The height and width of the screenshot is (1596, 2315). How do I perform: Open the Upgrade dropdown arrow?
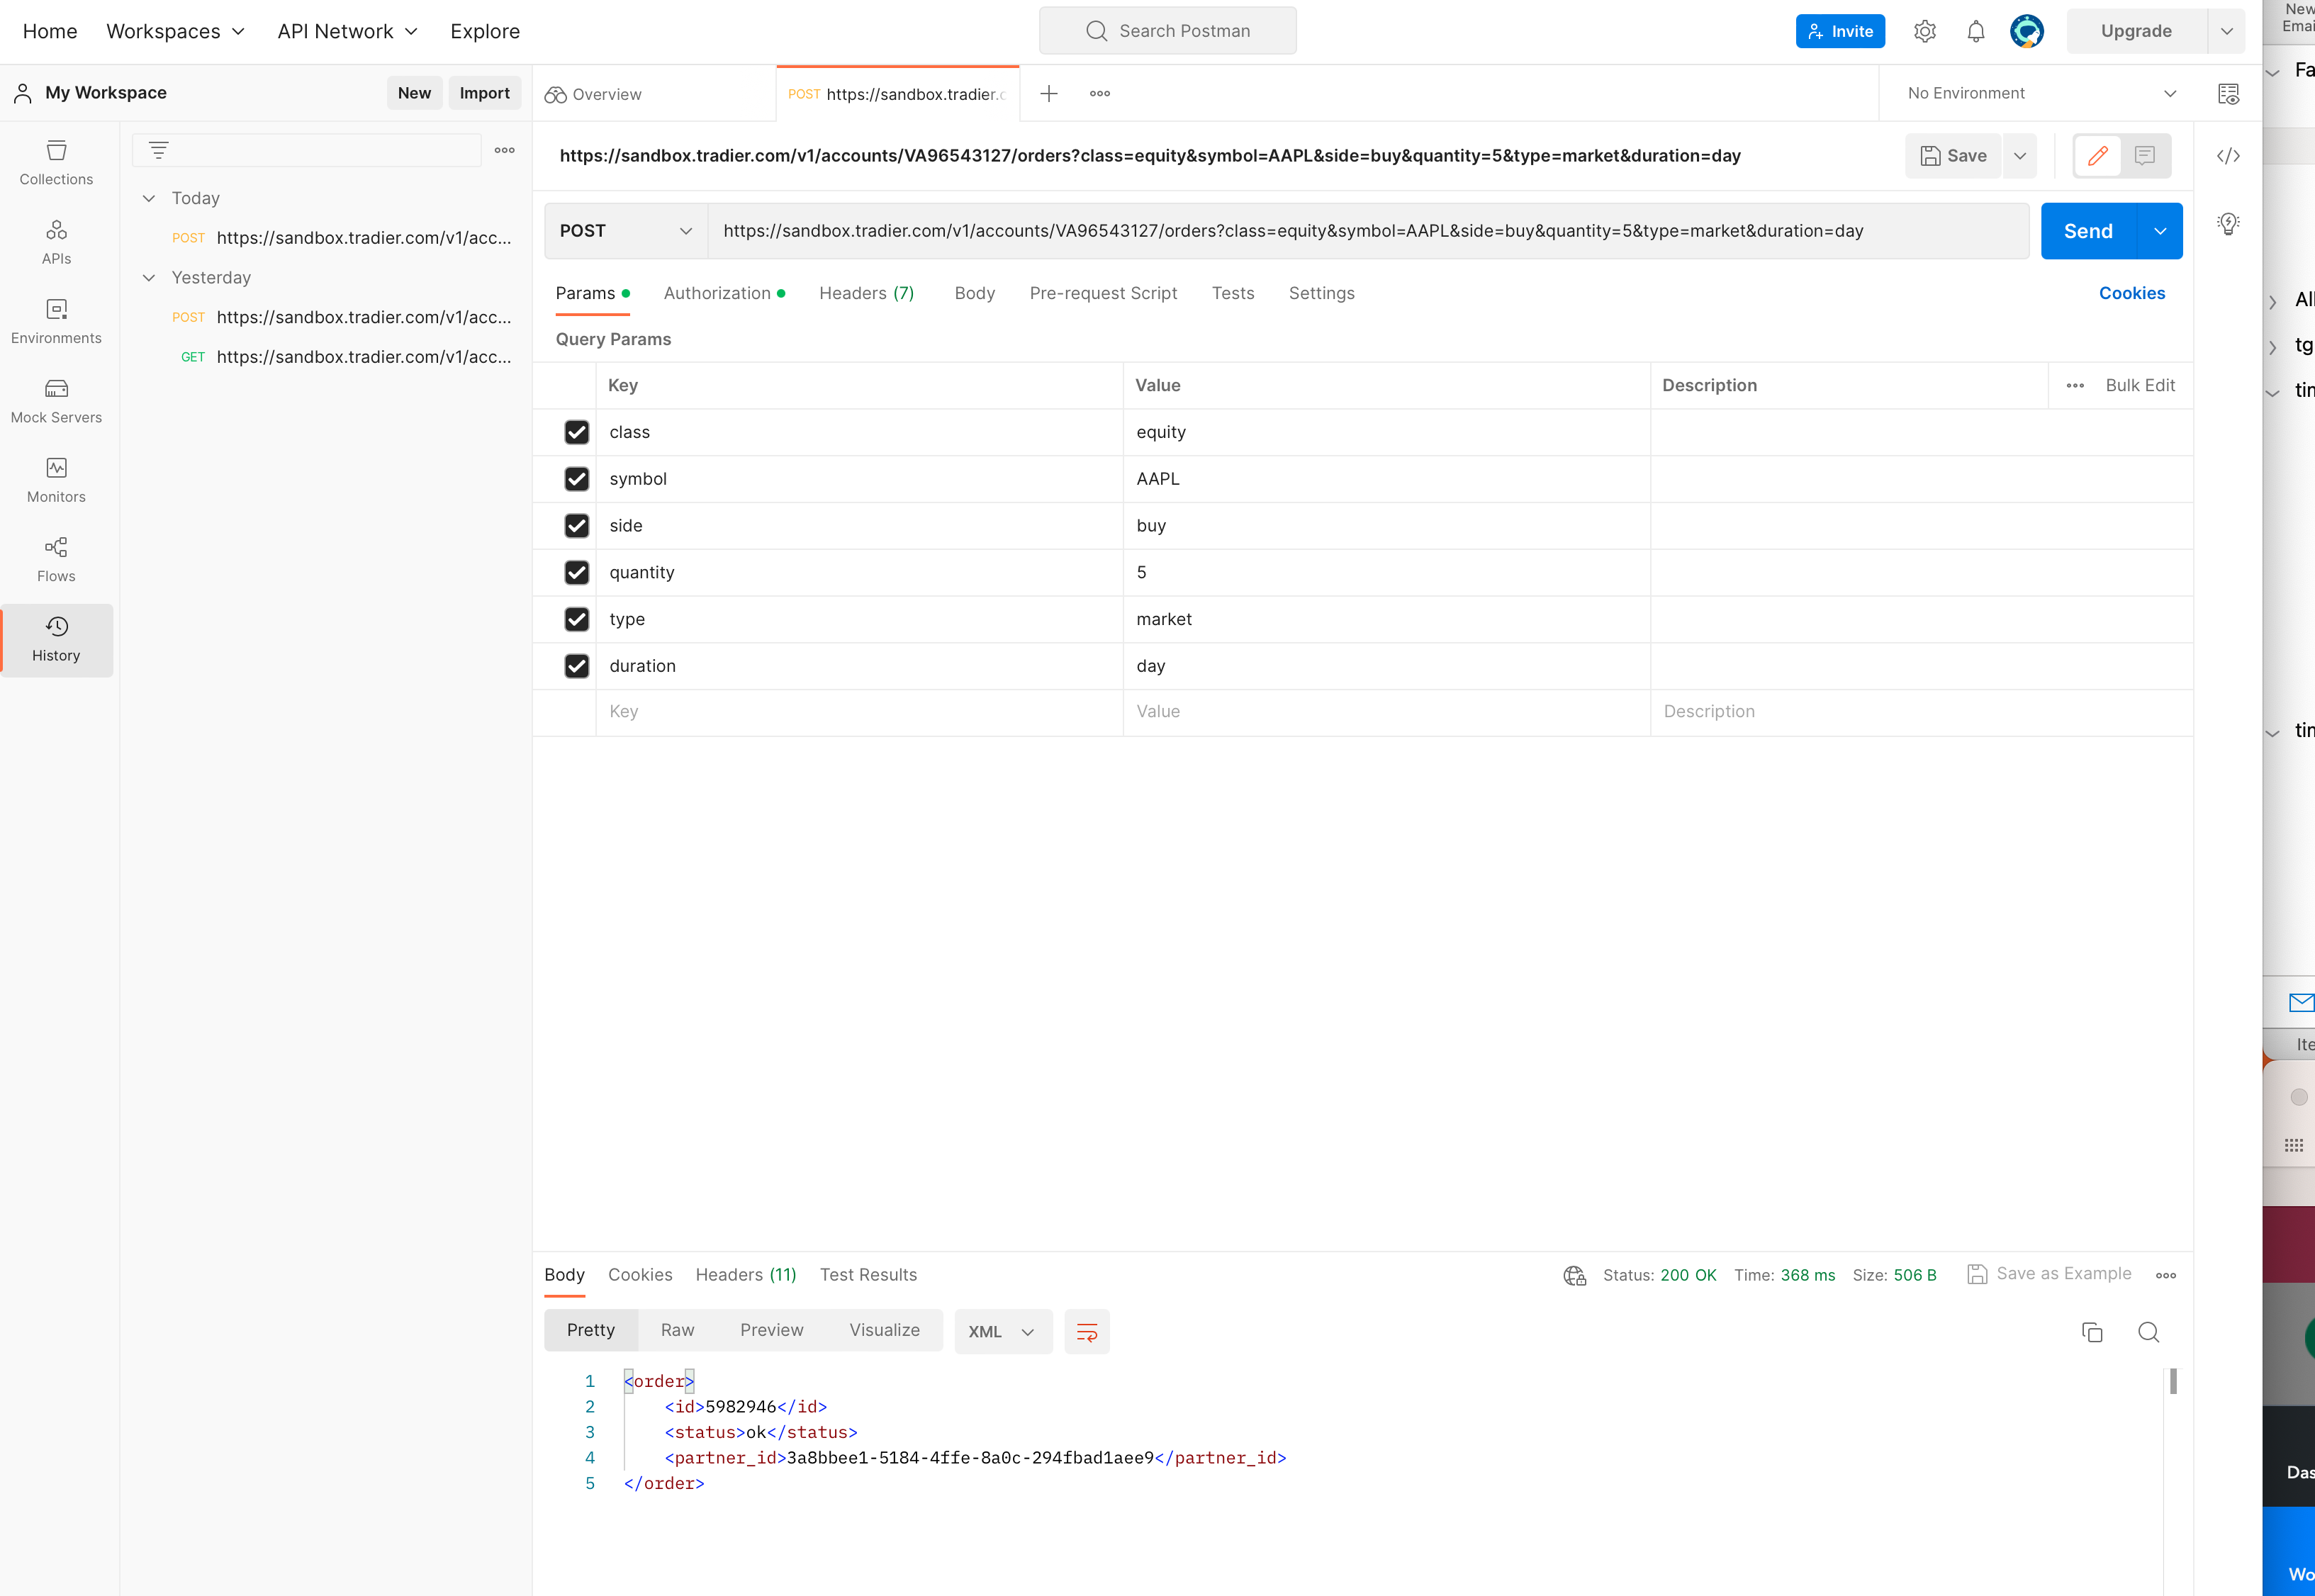point(2226,31)
